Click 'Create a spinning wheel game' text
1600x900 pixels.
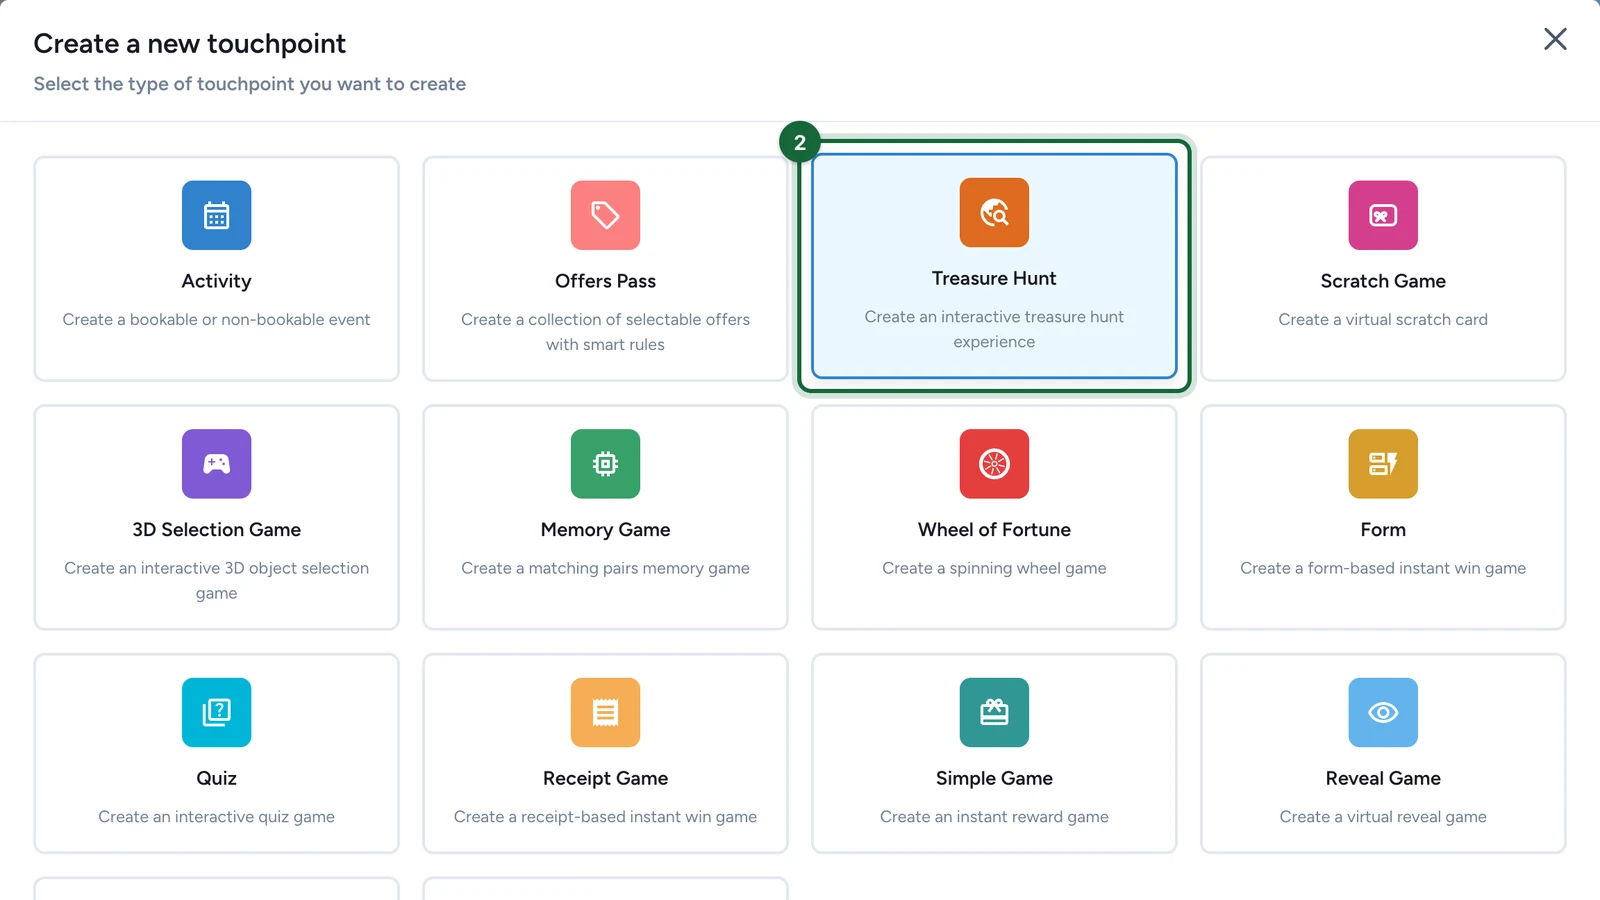click(x=994, y=568)
